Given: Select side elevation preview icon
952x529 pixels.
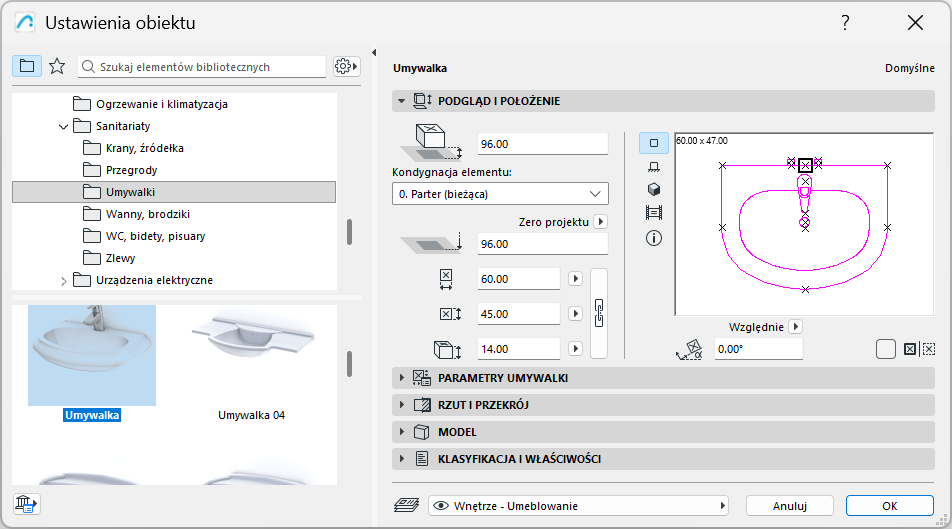Looking at the screenshot, I should point(654,167).
